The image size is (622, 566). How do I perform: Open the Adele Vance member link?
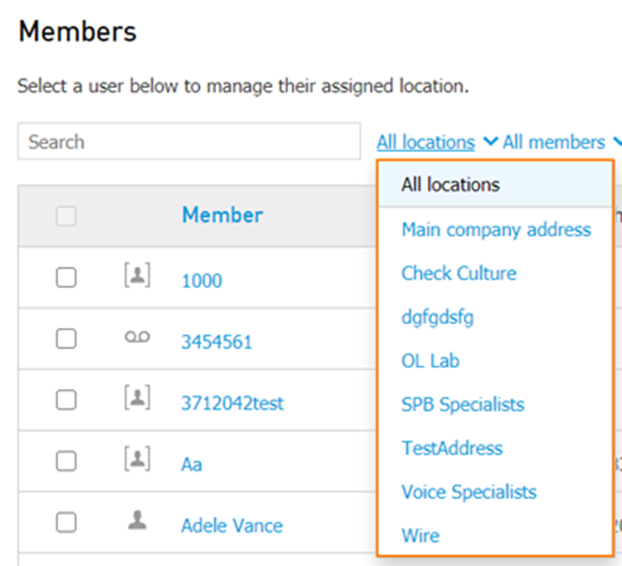point(232,526)
